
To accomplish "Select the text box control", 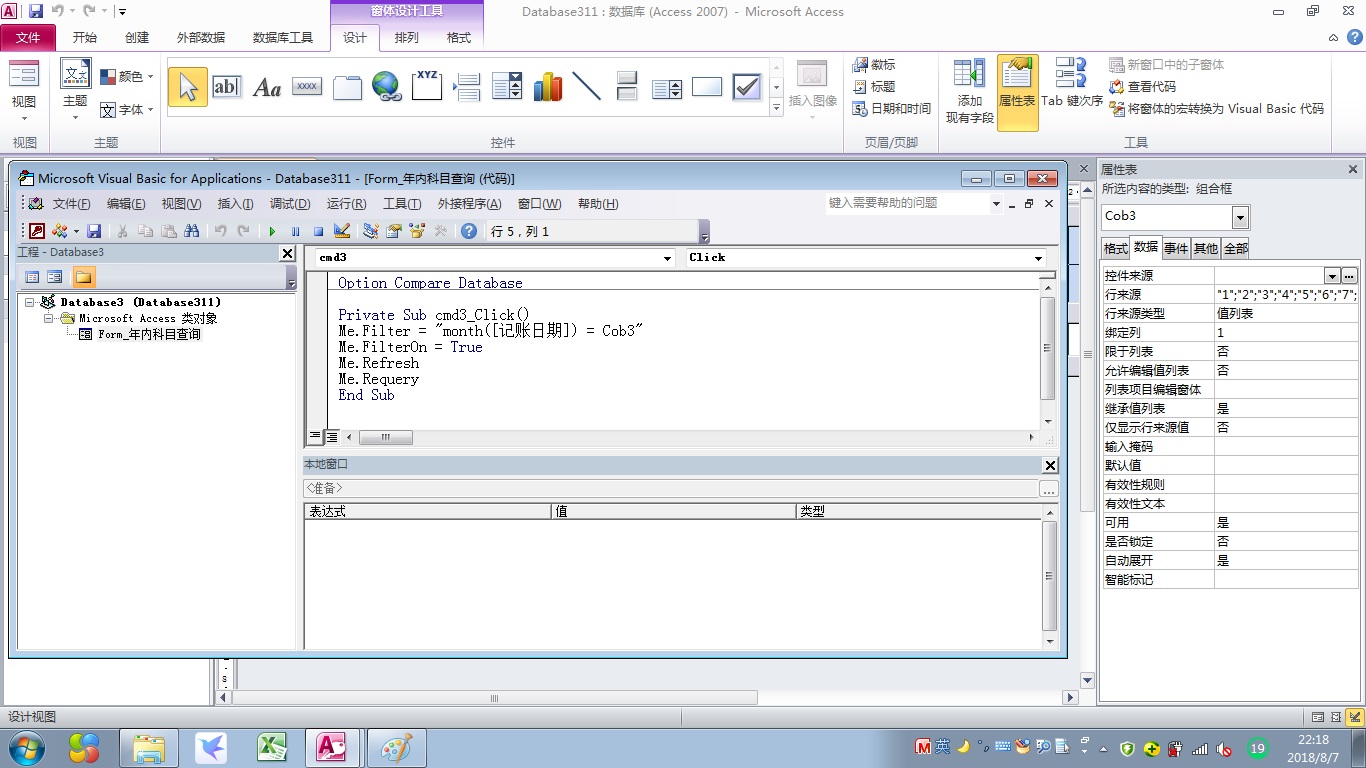I will tap(227, 87).
